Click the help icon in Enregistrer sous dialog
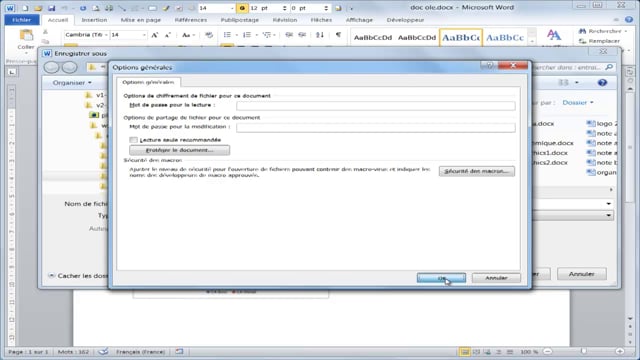The width and height of the screenshot is (640, 360). click(x=602, y=82)
